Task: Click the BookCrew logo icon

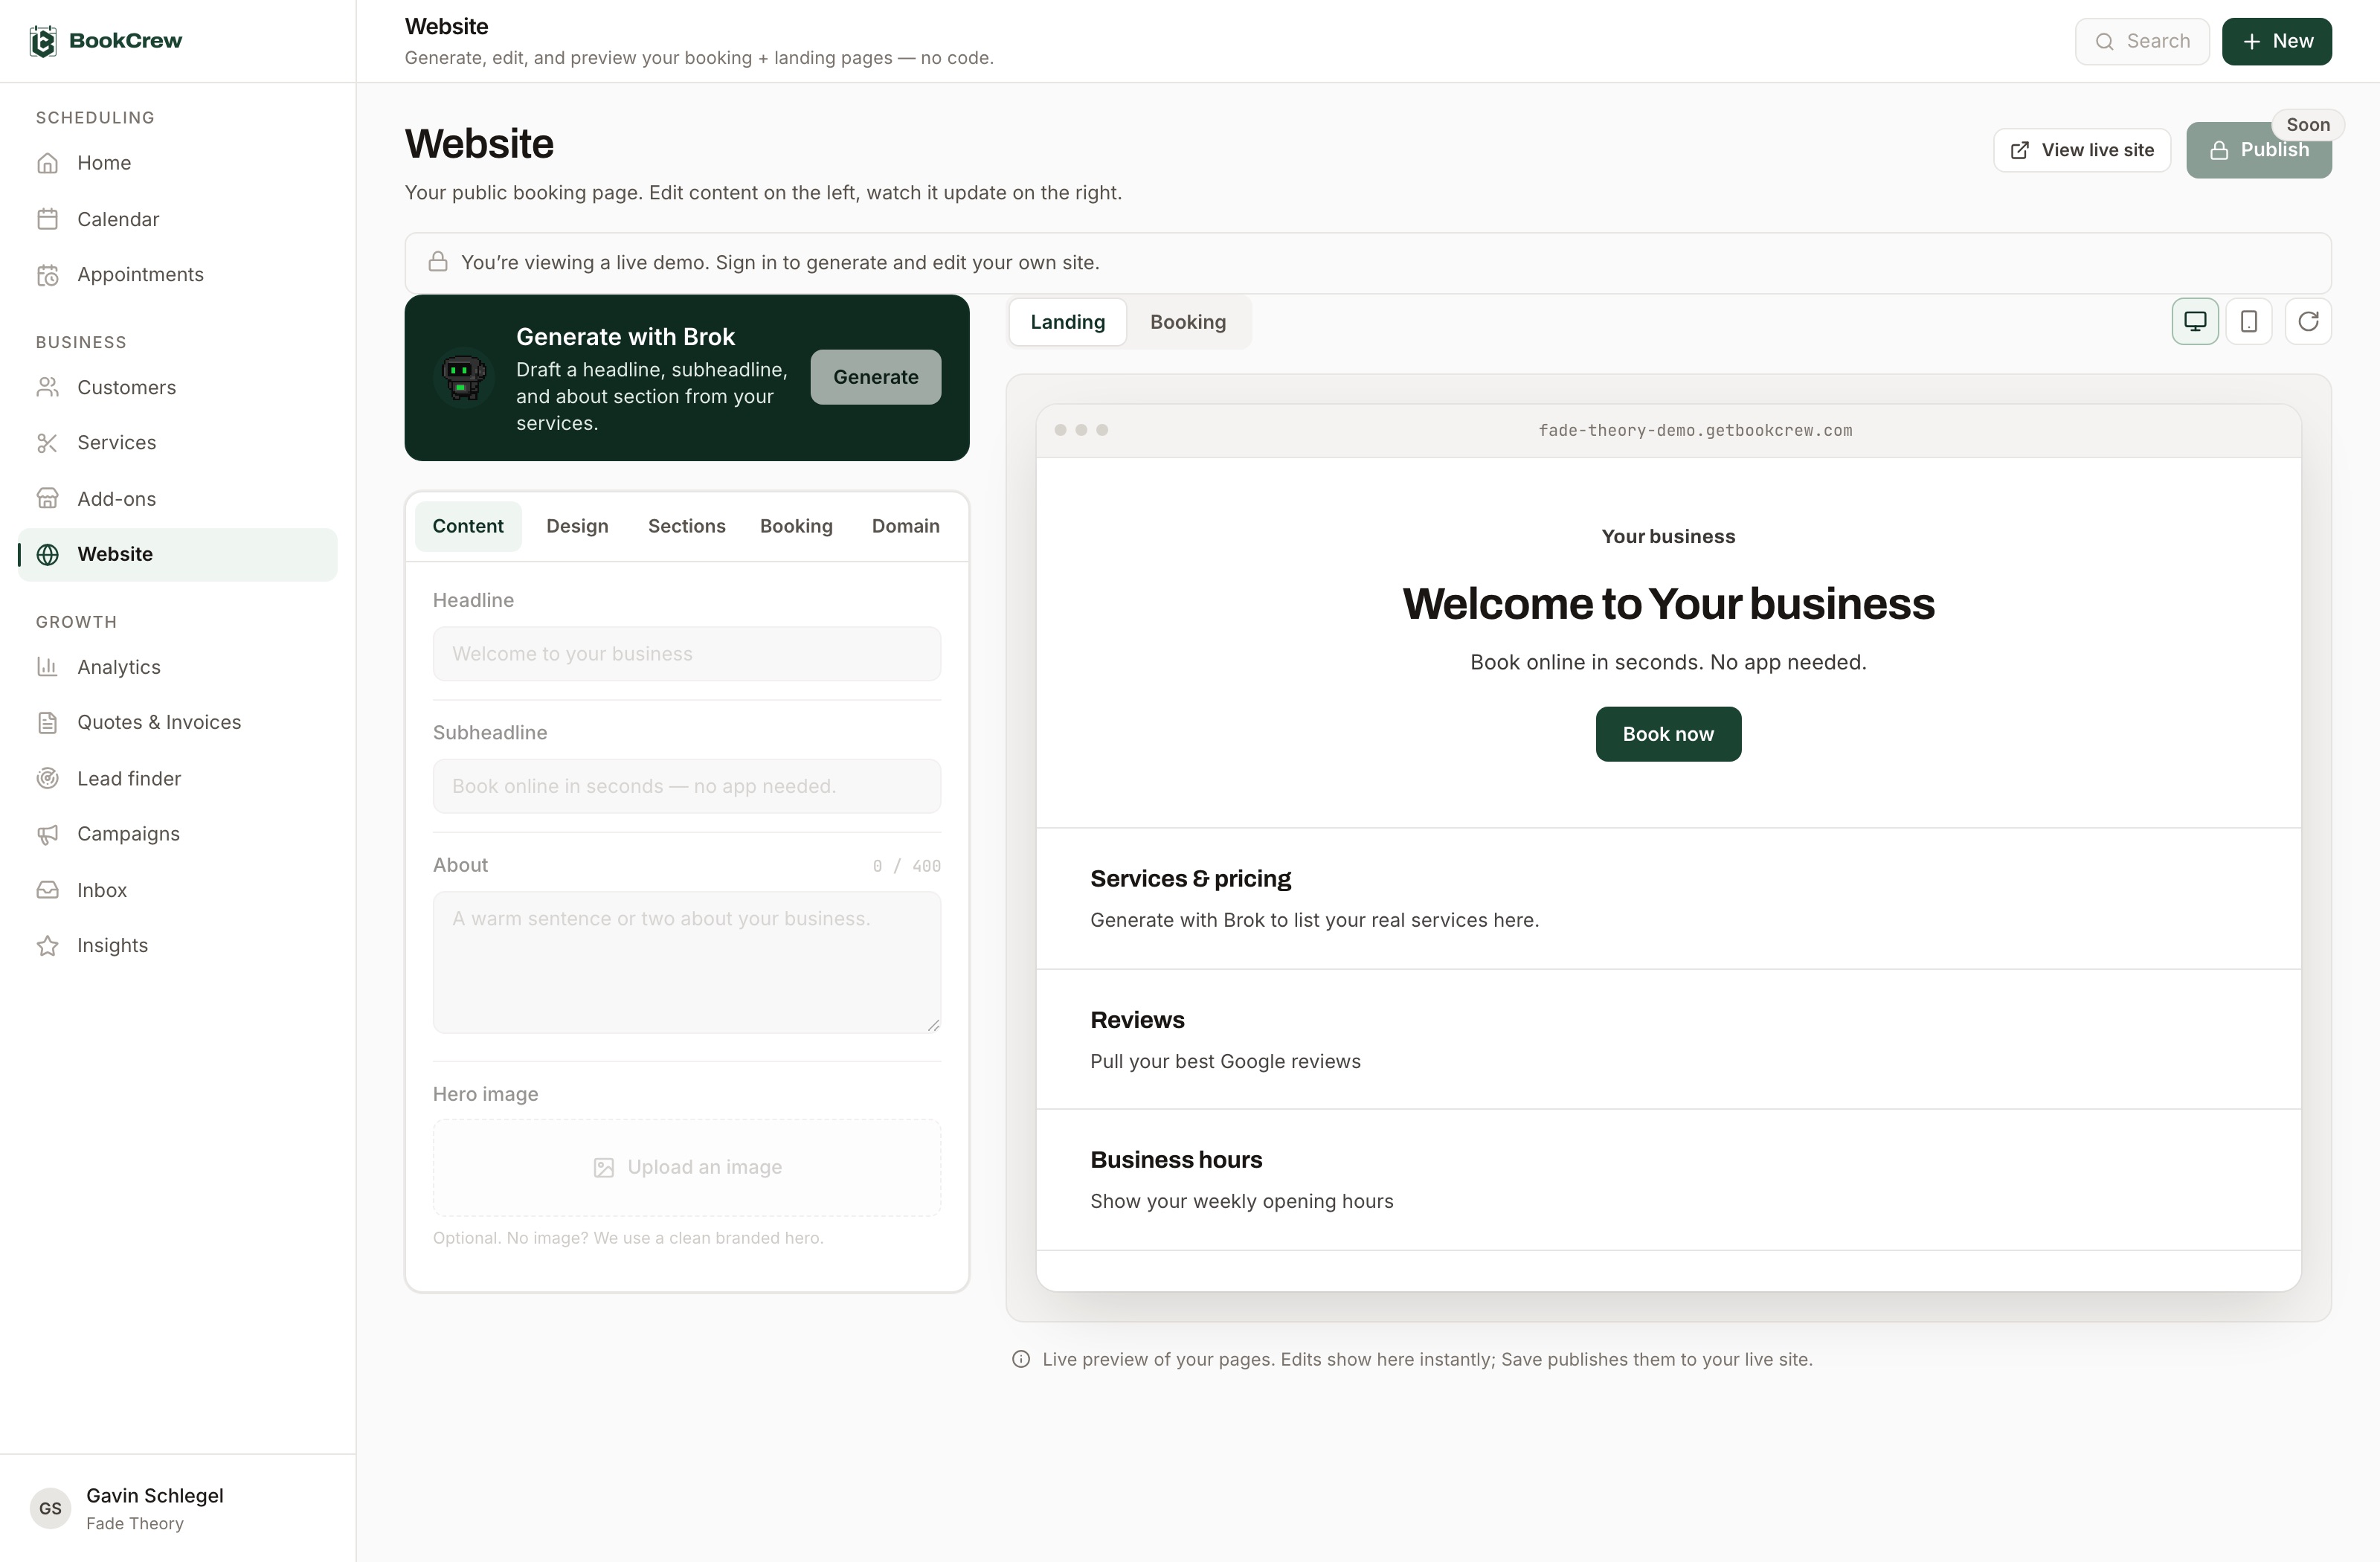Action: click(43, 41)
